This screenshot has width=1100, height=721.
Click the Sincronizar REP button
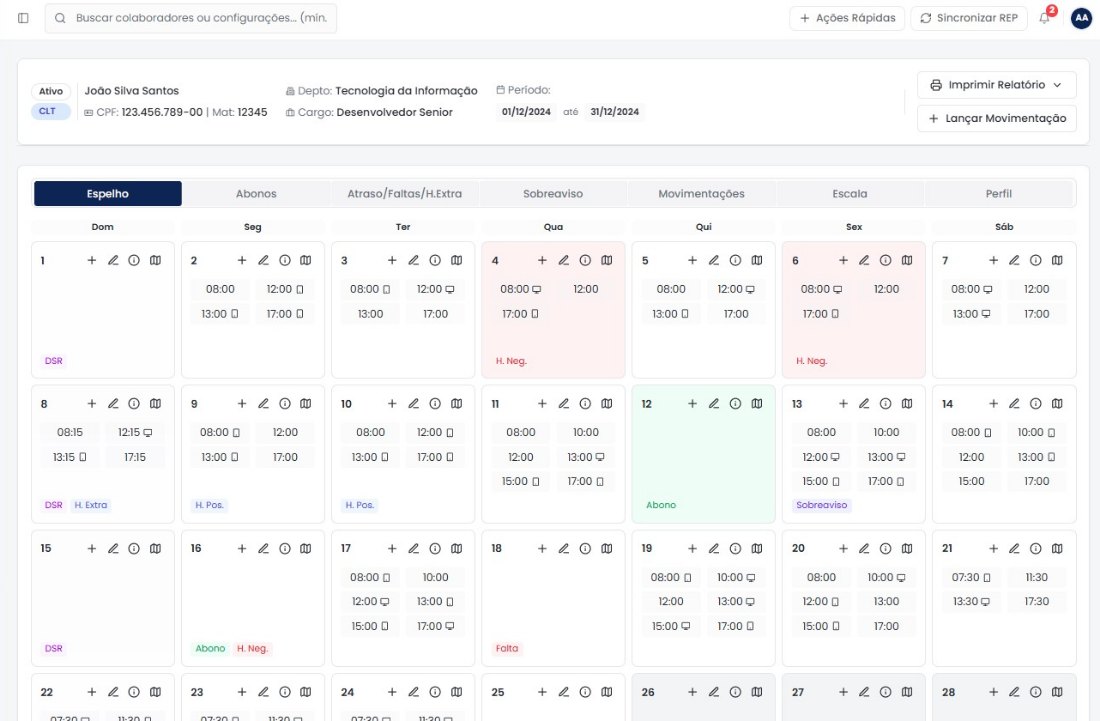pos(969,18)
